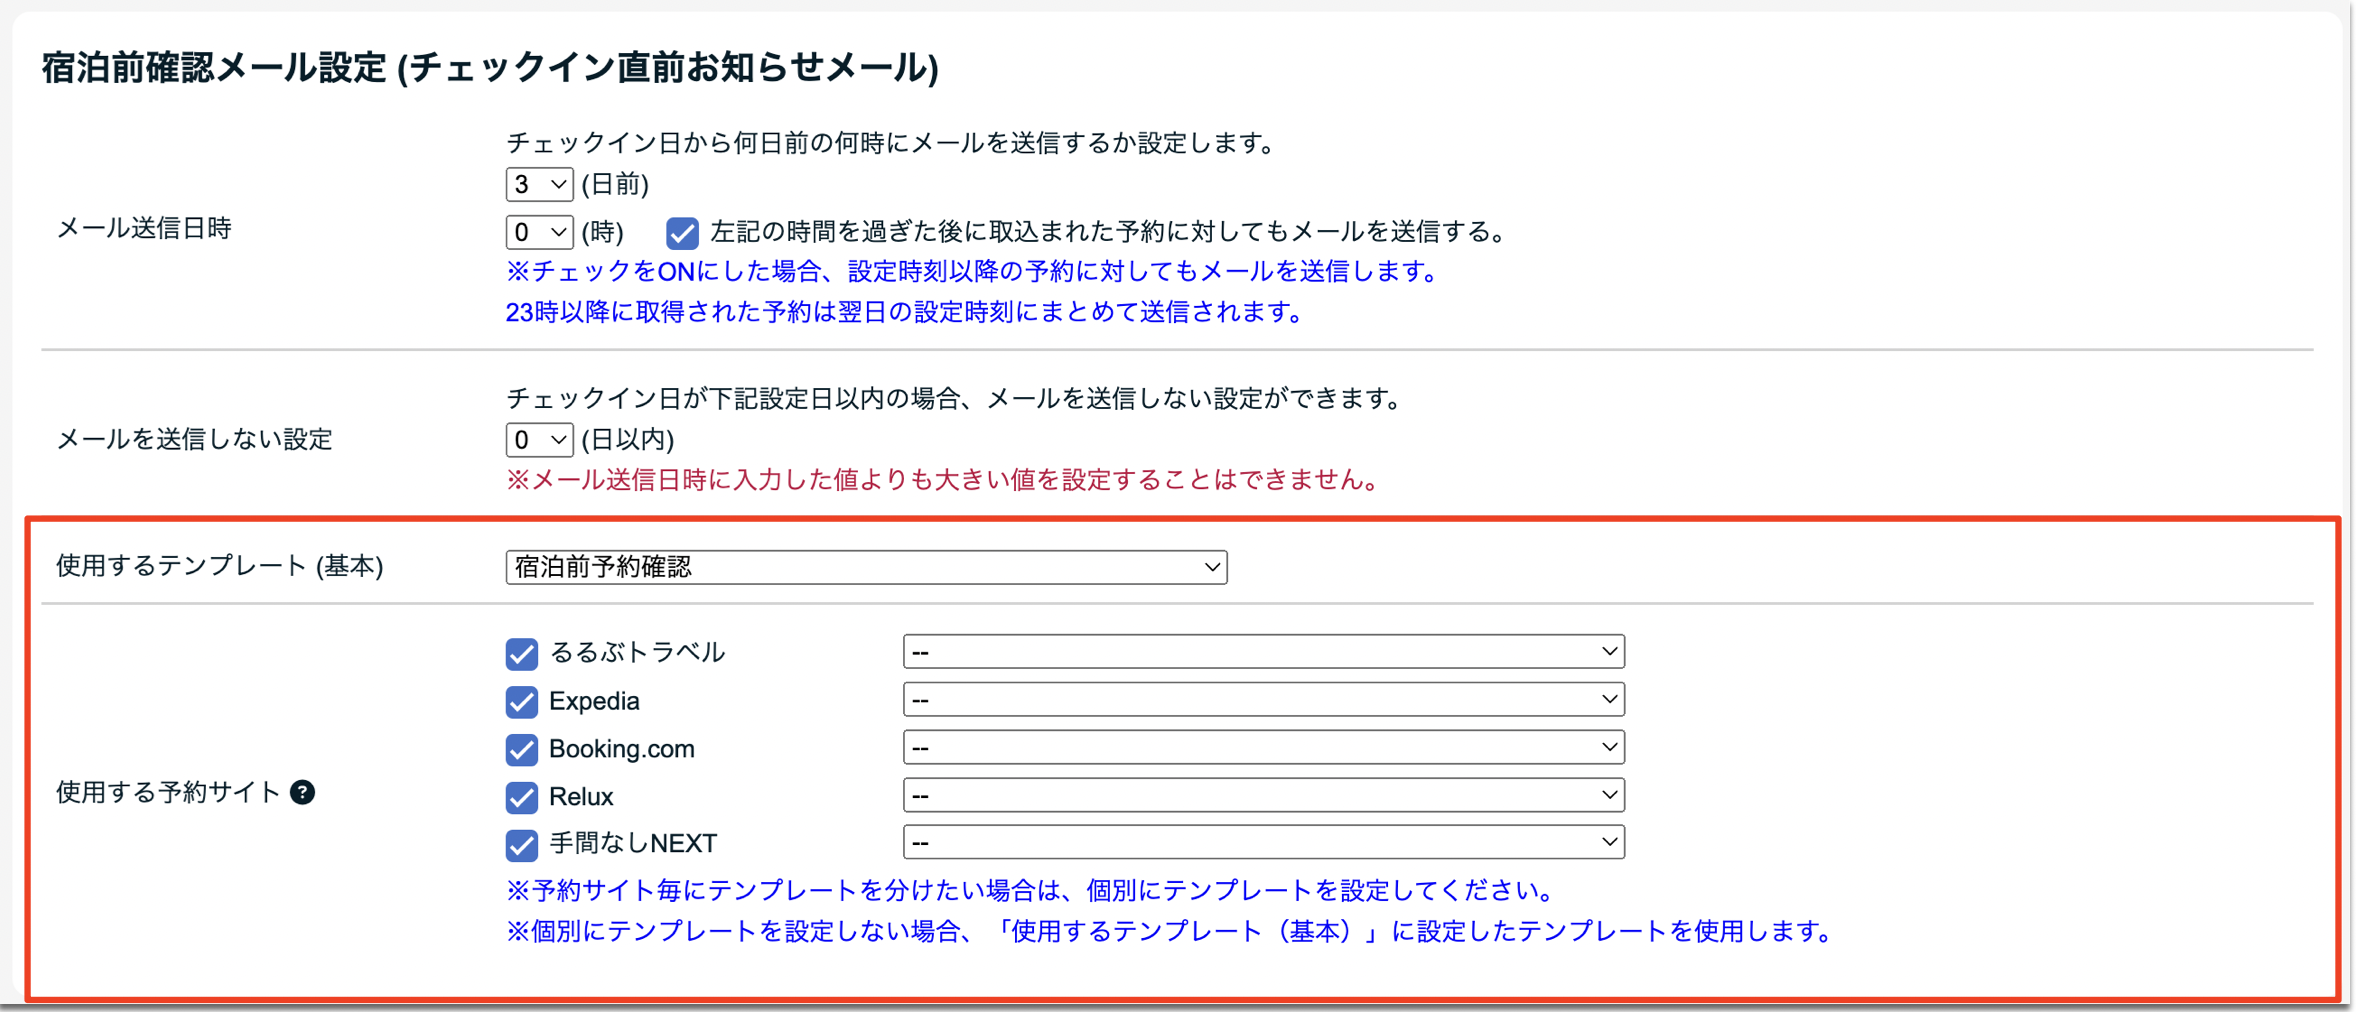Click the 宿泊前確認メール設定 page heading
The height and width of the screenshot is (1012, 2356).
pos(490,68)
